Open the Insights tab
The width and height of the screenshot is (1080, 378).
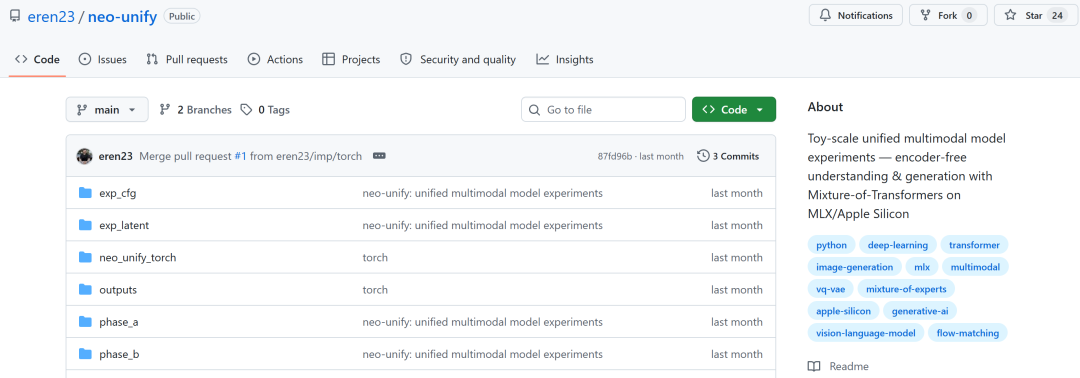[565, 59]
